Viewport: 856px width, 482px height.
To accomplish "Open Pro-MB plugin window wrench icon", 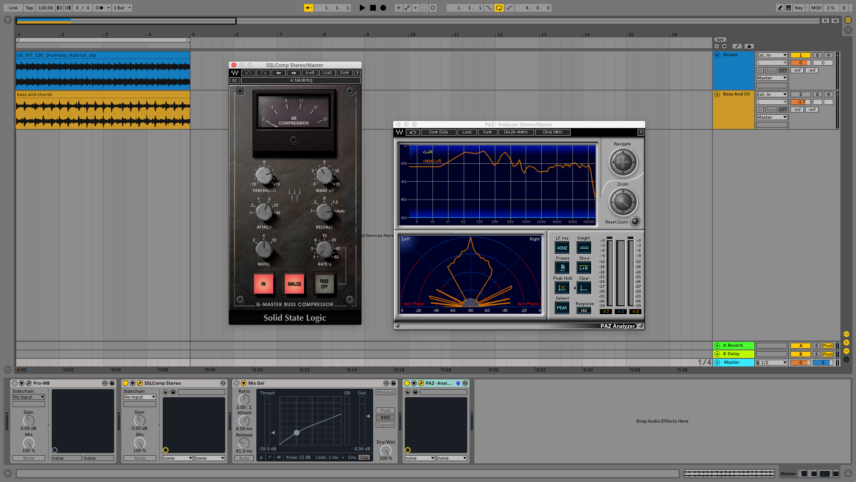I will pos(29,383).
